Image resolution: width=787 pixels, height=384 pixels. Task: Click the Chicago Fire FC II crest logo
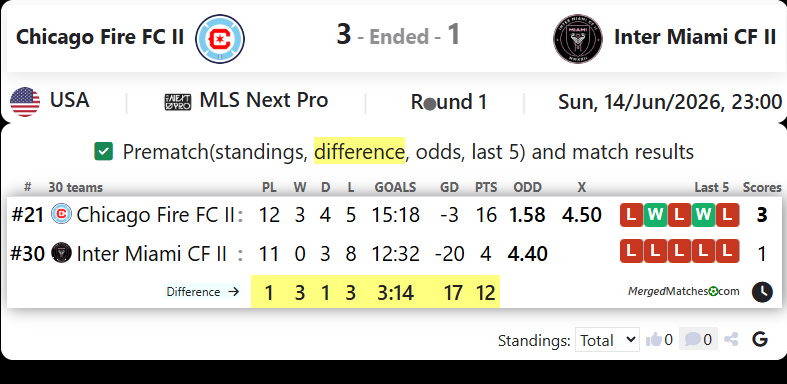[x=220, y=39]
